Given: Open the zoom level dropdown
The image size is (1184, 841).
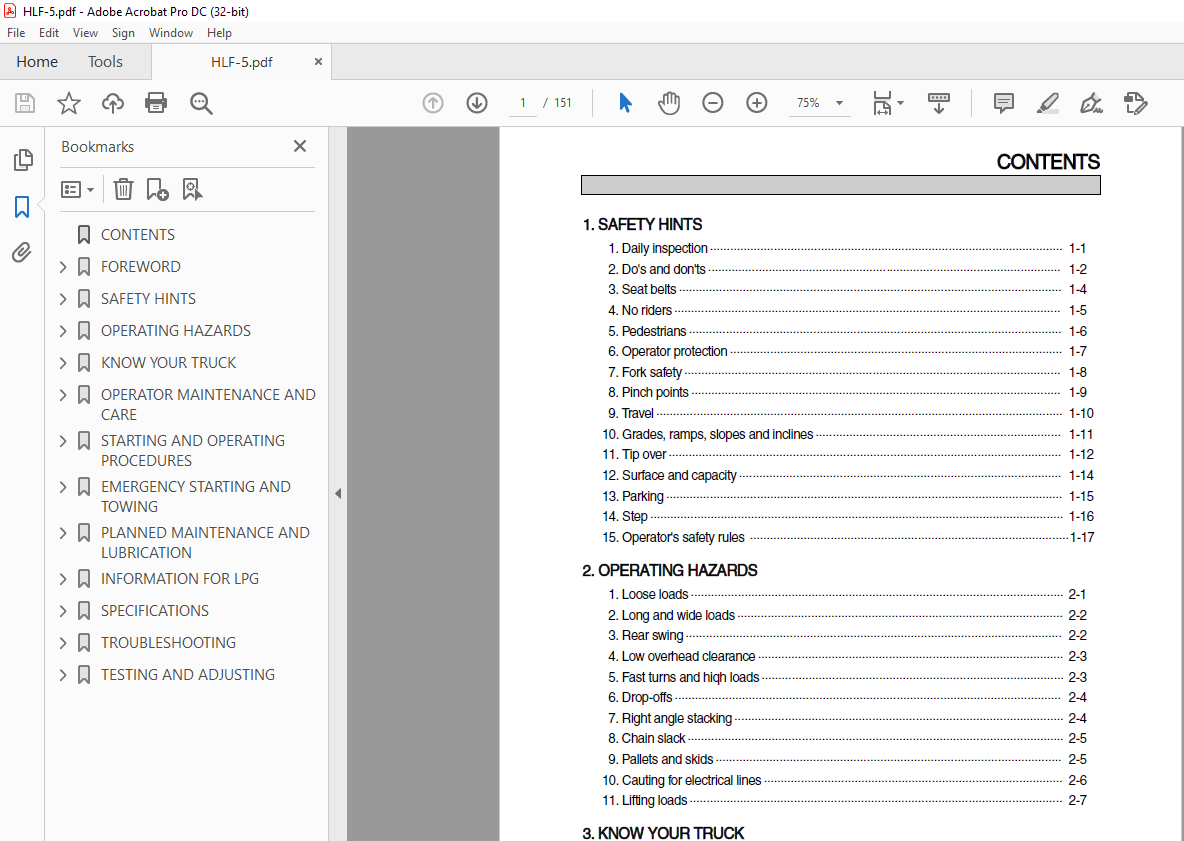Looking at the screenshot, I should coord(839,103).
